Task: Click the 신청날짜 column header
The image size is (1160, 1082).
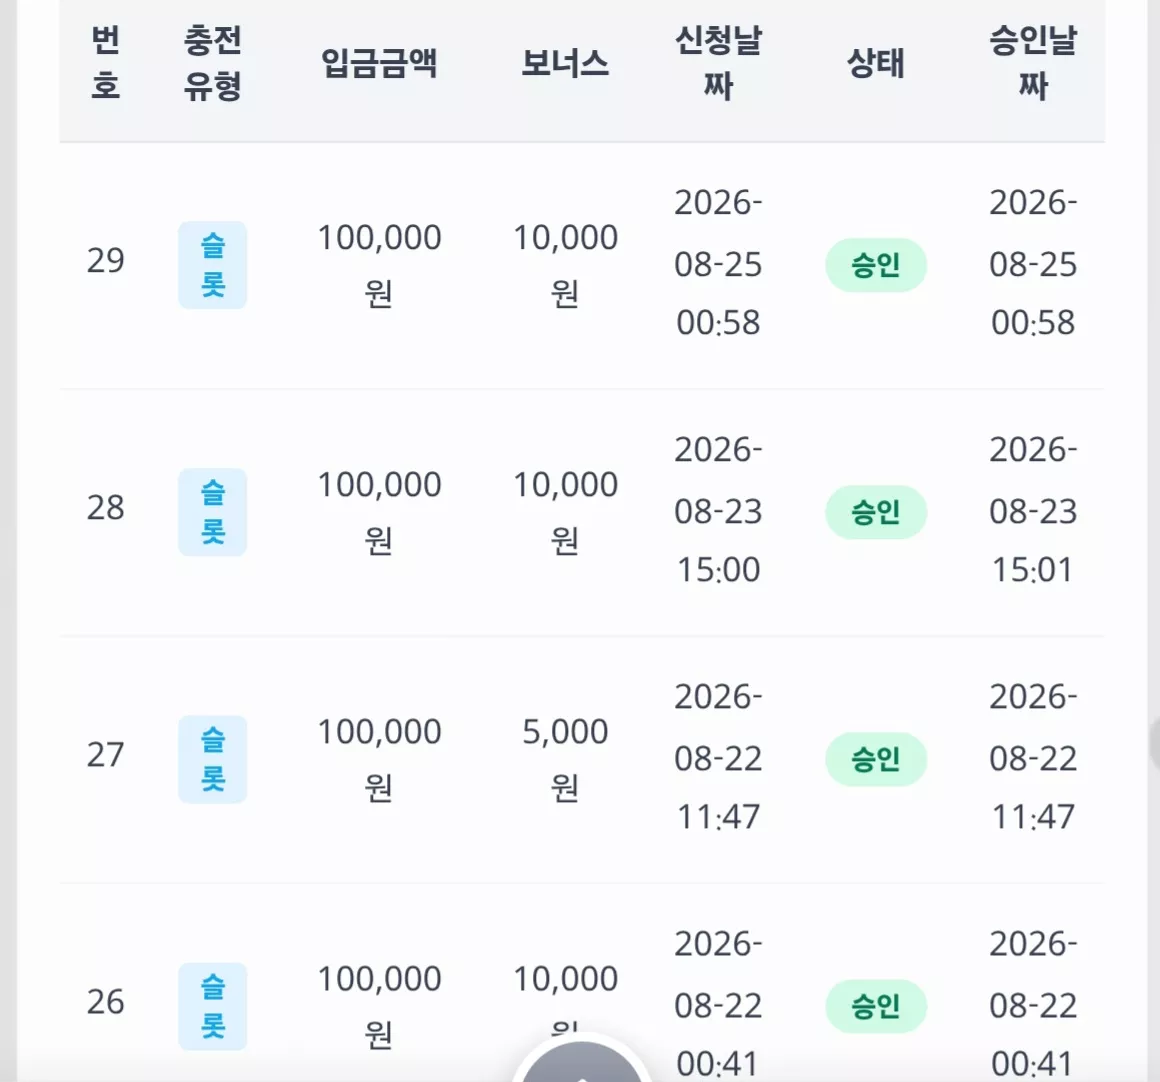Action: pos(718,62)
